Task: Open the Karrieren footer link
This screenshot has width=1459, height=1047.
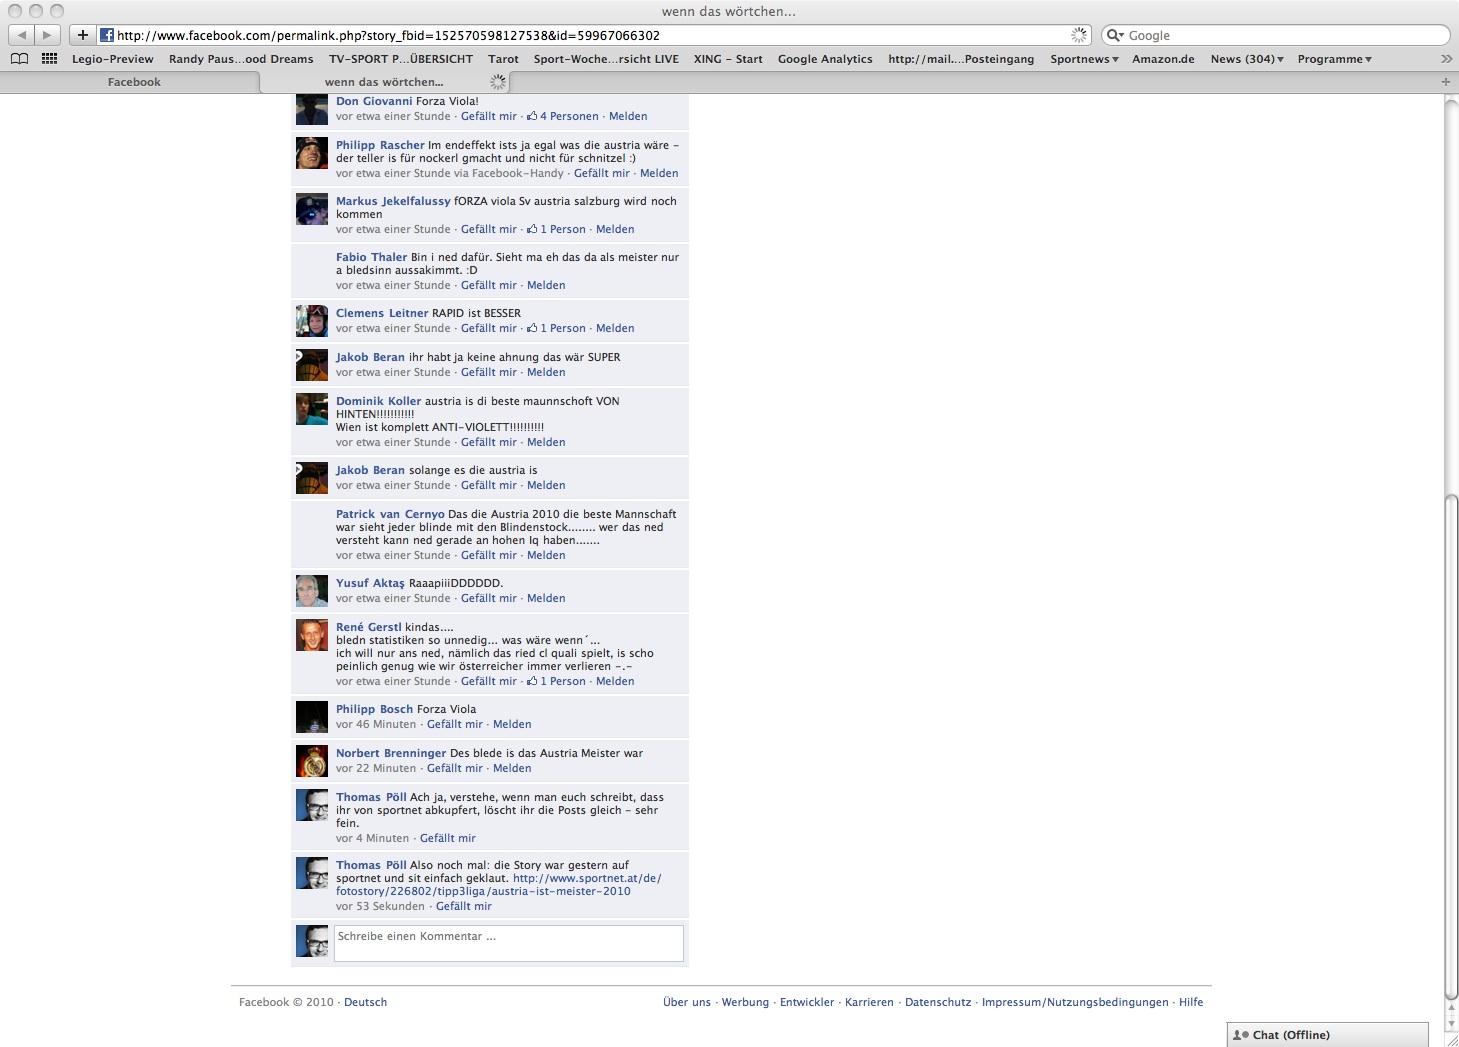Action: (x=869, y=1002)
